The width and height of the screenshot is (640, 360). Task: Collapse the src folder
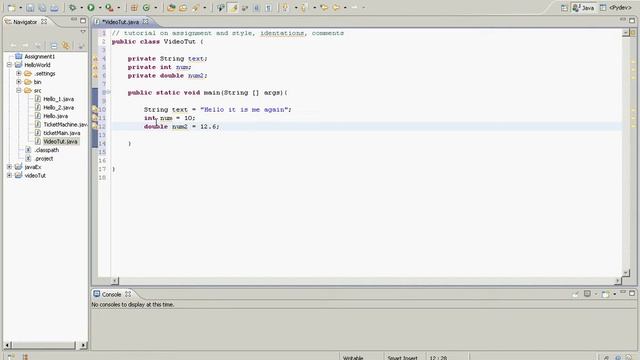pyautogui.click(x=19, y=90)
